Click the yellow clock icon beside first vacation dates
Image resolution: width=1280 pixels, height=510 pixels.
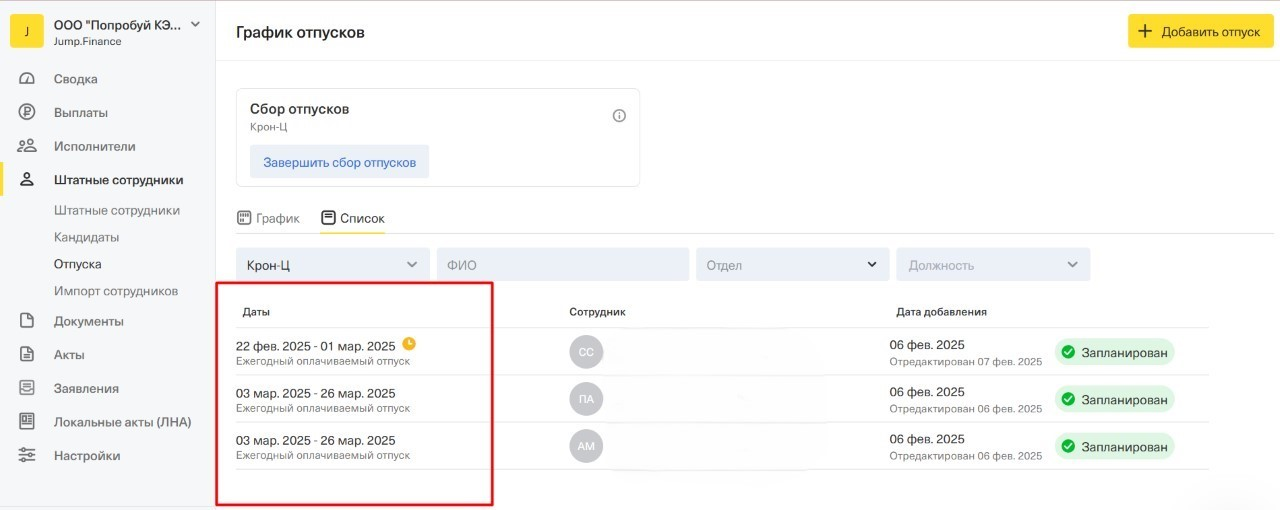pos(408,344)
